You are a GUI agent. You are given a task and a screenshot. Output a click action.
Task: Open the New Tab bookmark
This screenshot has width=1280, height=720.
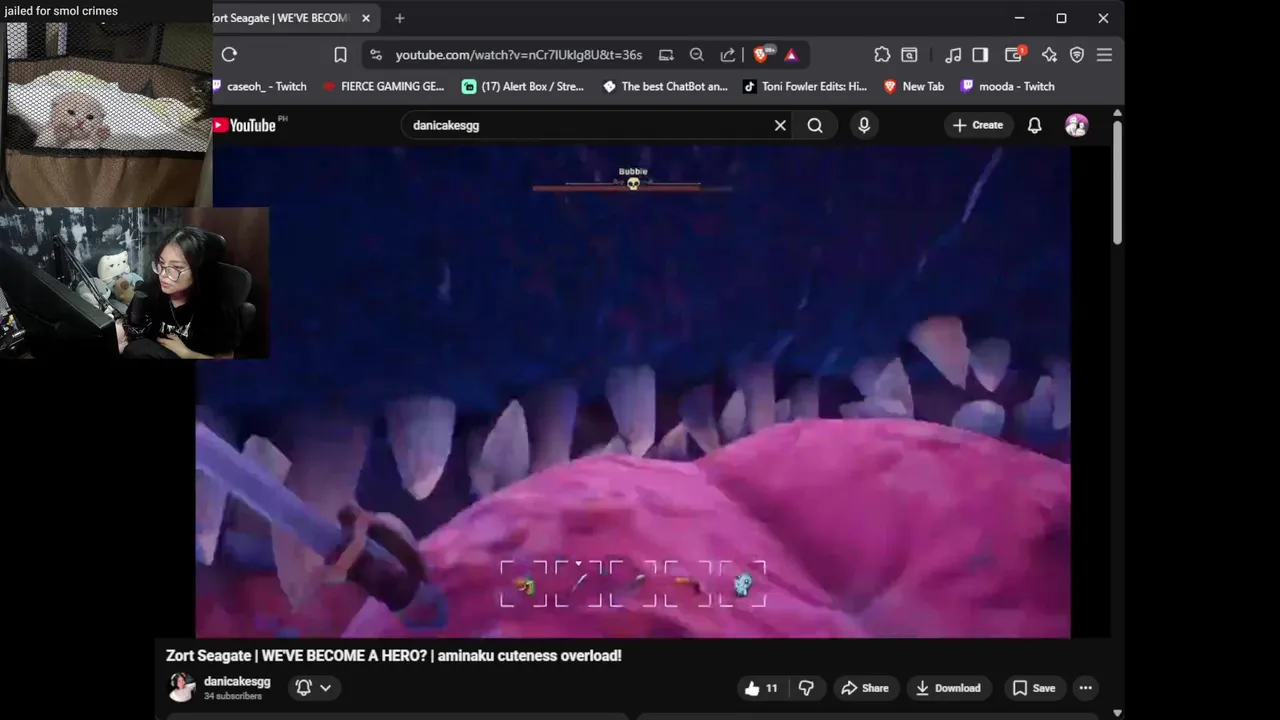pos(914,86)
